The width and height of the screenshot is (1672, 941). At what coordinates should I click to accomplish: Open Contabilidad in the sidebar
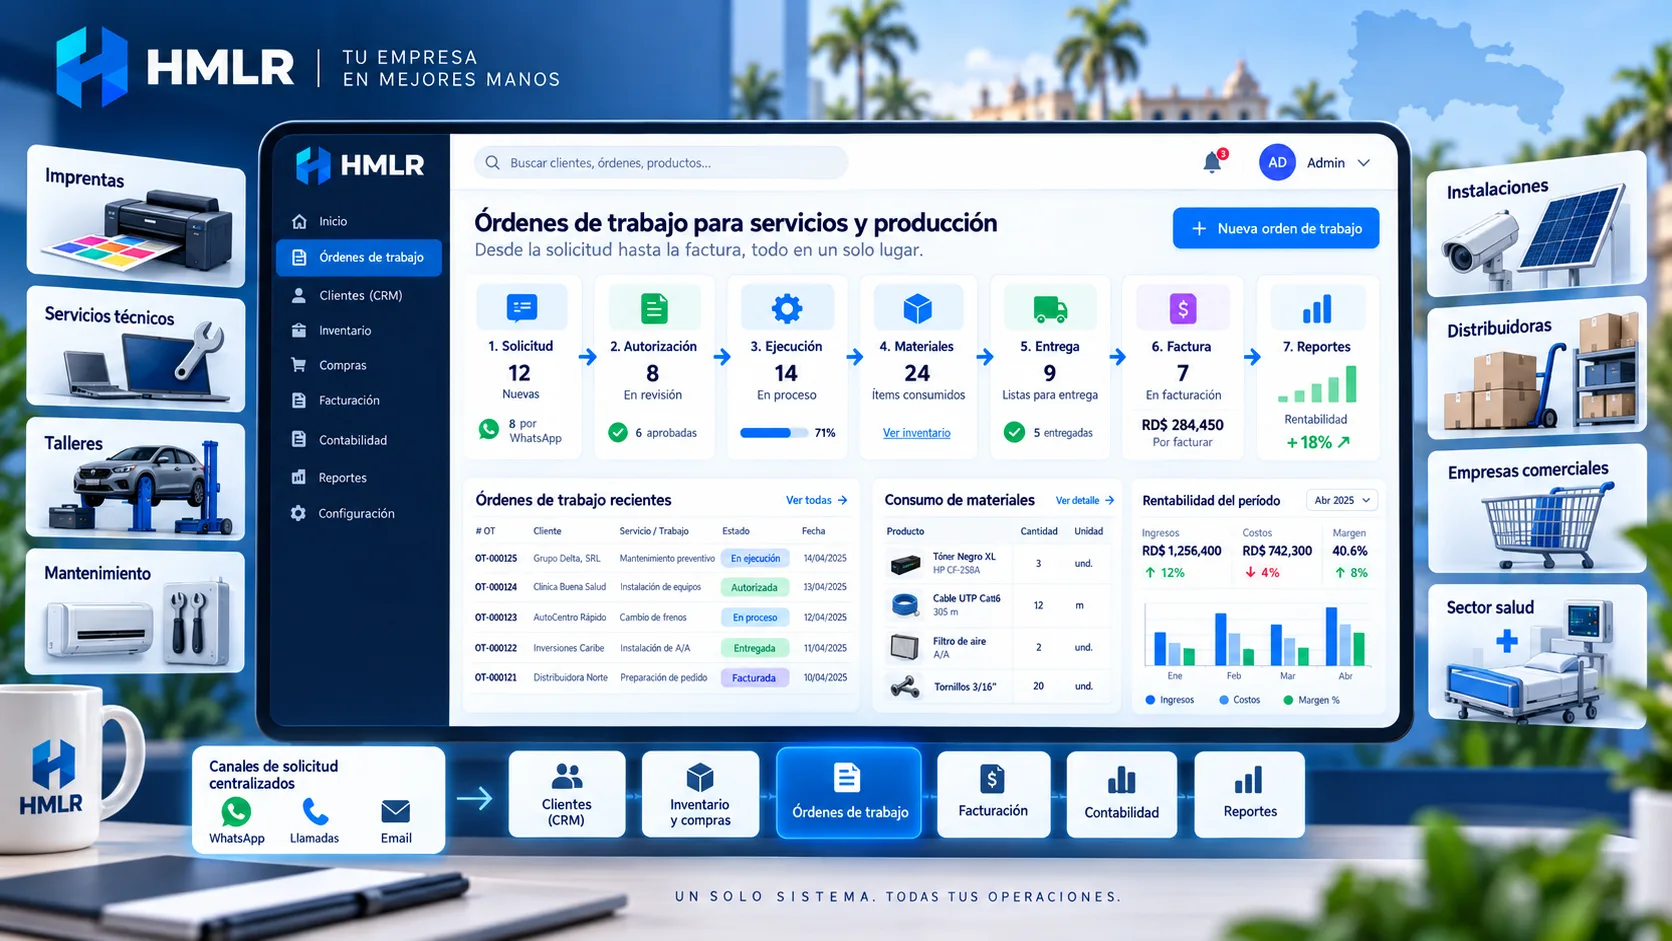click(352, 440)
